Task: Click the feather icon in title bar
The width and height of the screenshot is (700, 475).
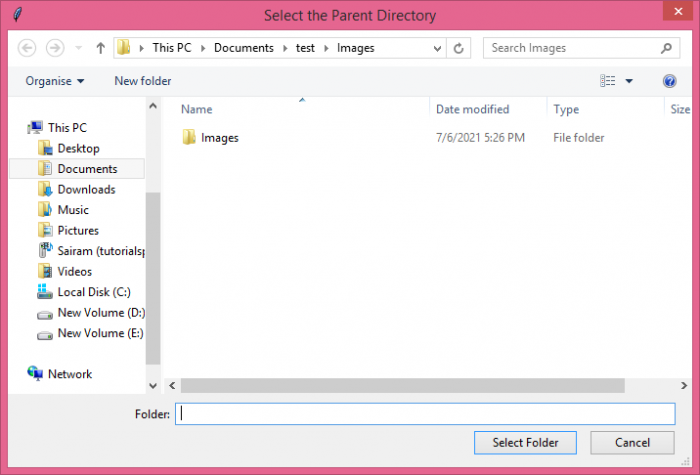Action: 17,15
